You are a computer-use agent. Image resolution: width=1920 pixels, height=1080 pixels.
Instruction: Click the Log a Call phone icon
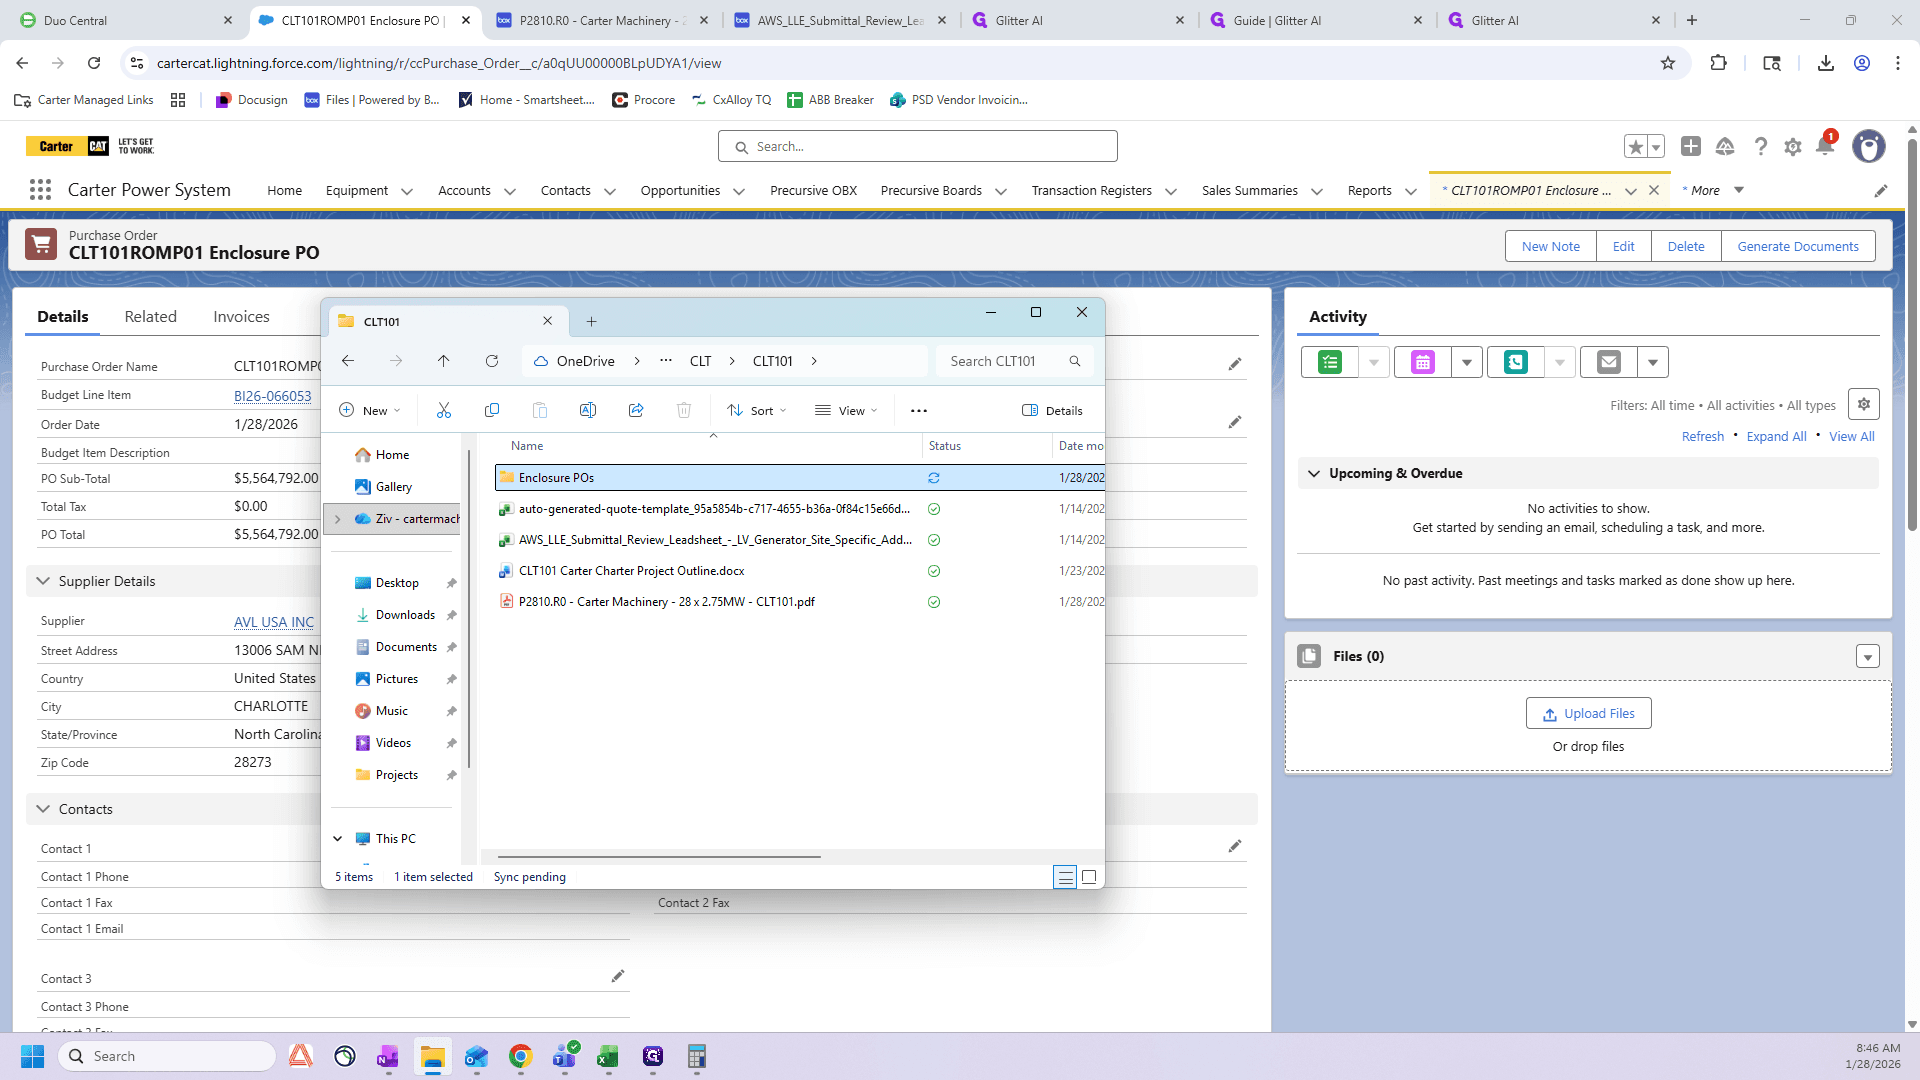click(x=1516, y=362)
